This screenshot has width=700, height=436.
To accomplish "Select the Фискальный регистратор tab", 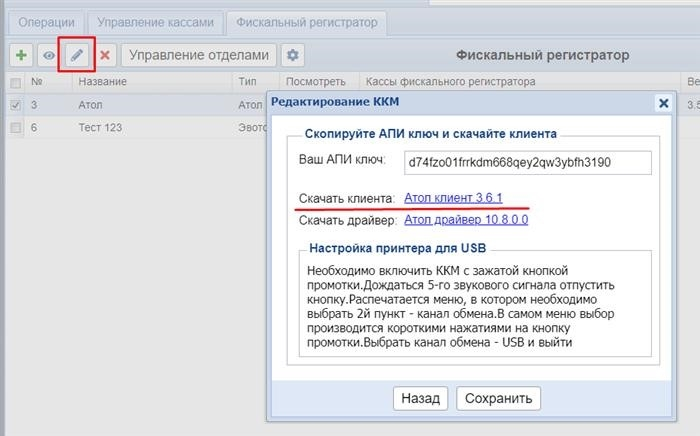I will (x=305, y=20).
